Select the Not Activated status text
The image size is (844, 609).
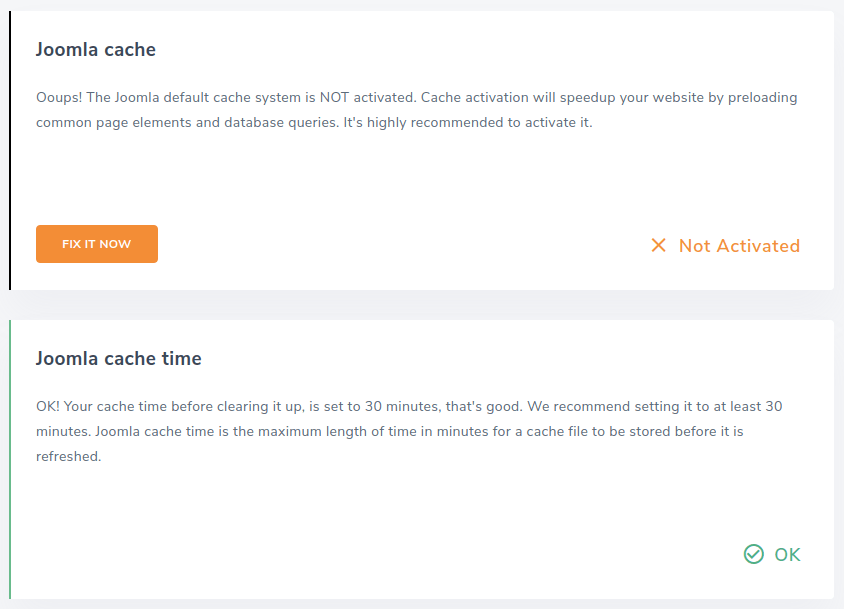click(739, 246)
